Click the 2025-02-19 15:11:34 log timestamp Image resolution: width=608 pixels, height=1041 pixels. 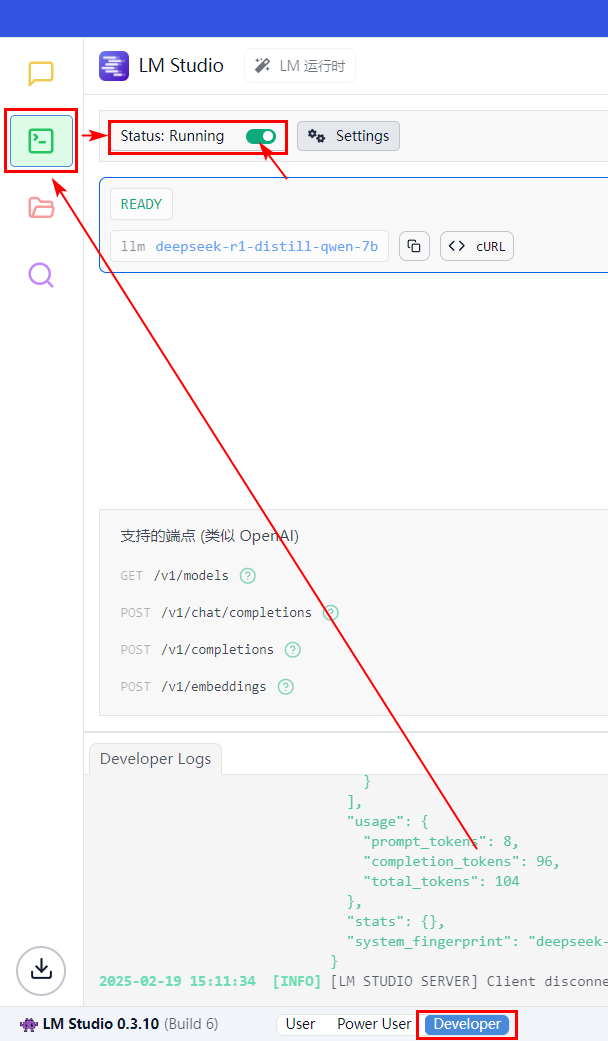177,981
